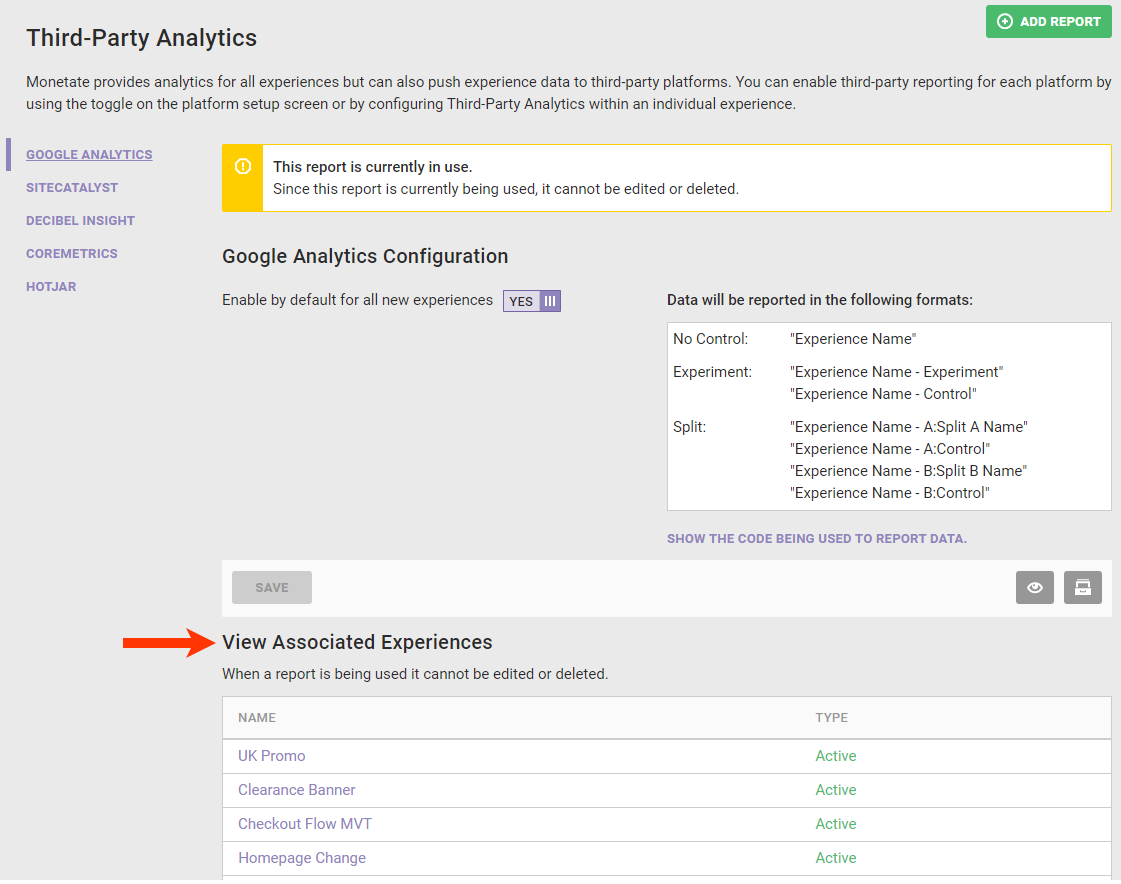
Task: Click the yellow warning exclamation icon
Action: 243,167
